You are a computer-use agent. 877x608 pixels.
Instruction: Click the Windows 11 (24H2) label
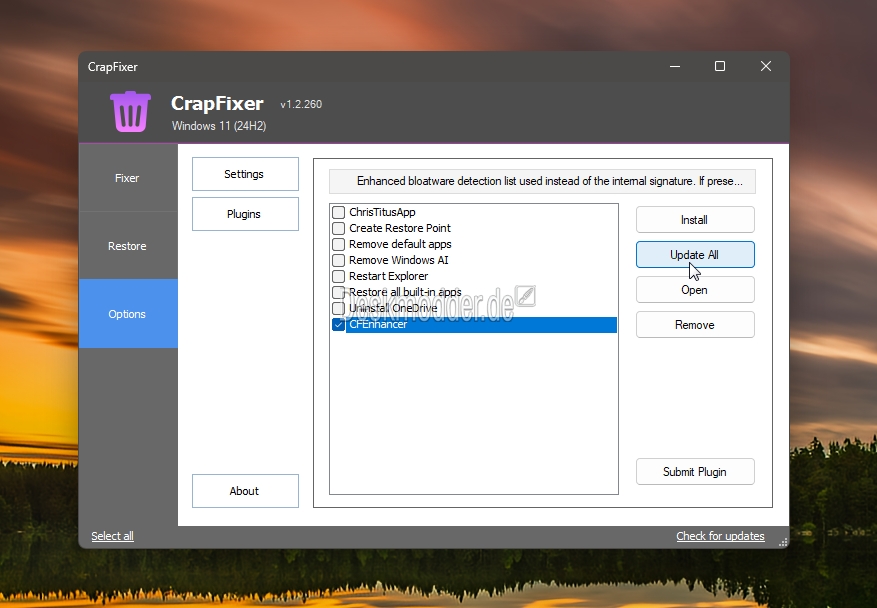coord(219,126)
